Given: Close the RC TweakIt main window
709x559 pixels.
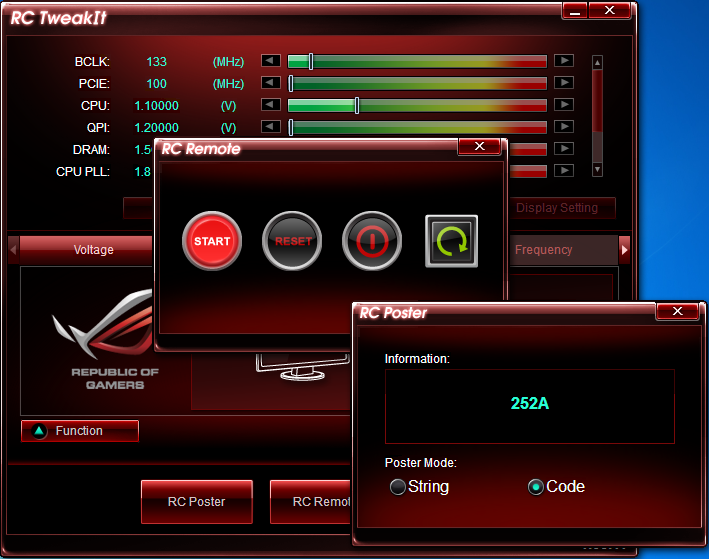Looking at the screenshot, I should [610, 10].
